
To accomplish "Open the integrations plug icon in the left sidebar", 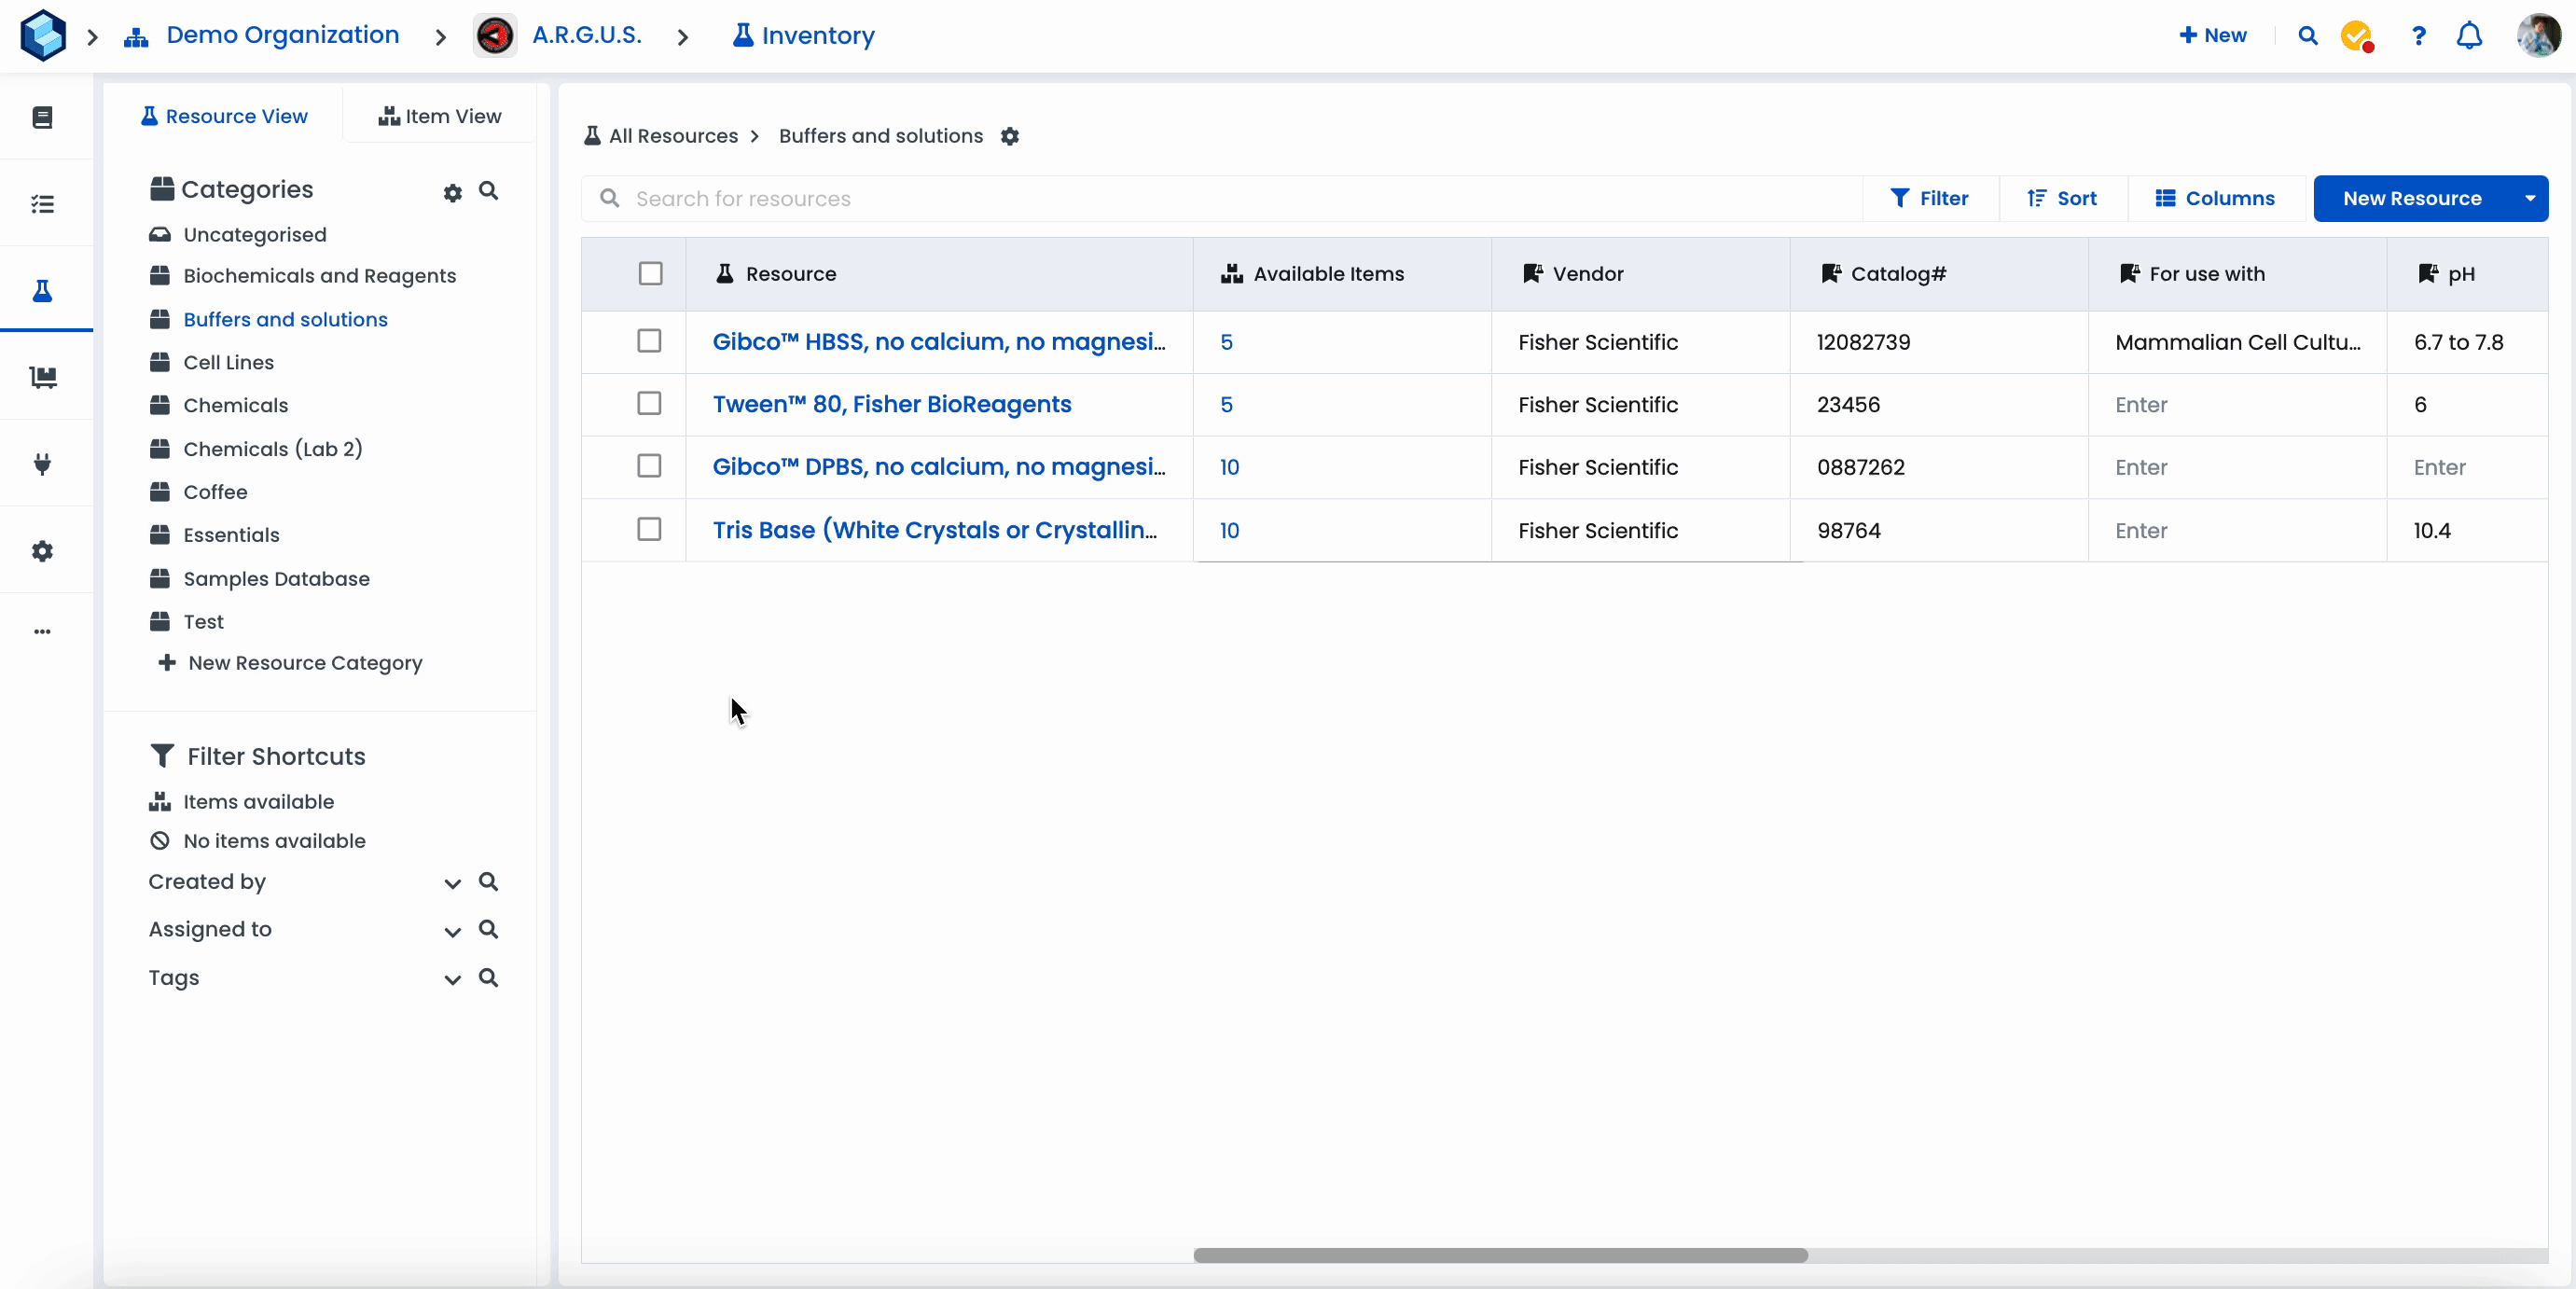I will [42, 464].
